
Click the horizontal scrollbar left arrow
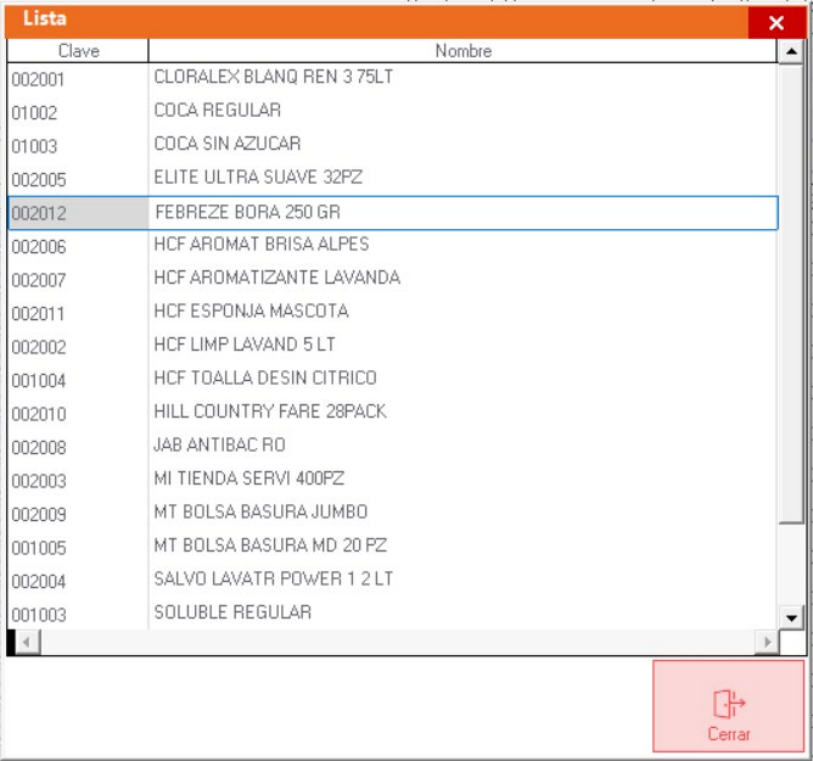(27, 642)
